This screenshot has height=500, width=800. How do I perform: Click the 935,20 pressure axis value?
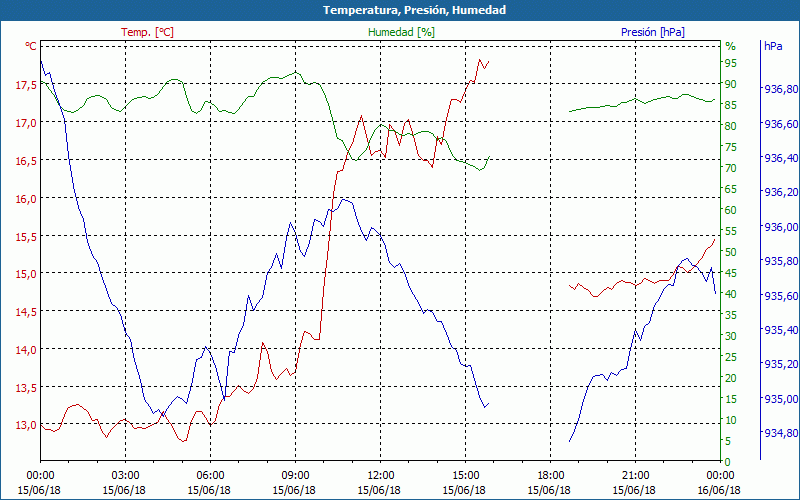781,364
